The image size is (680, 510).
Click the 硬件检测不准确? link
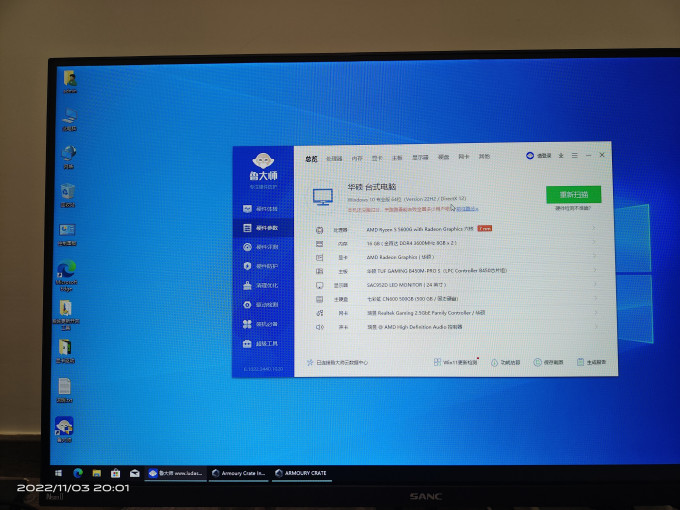click(573, 208)
